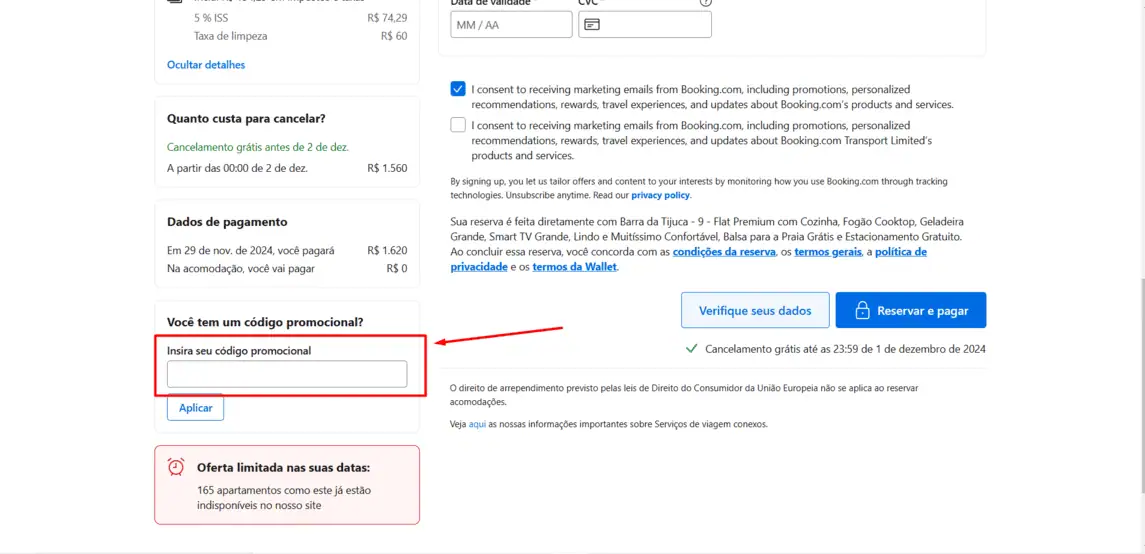Focus the CVC input field
This screenshot has height=554, width=1145.
point(645,25)
